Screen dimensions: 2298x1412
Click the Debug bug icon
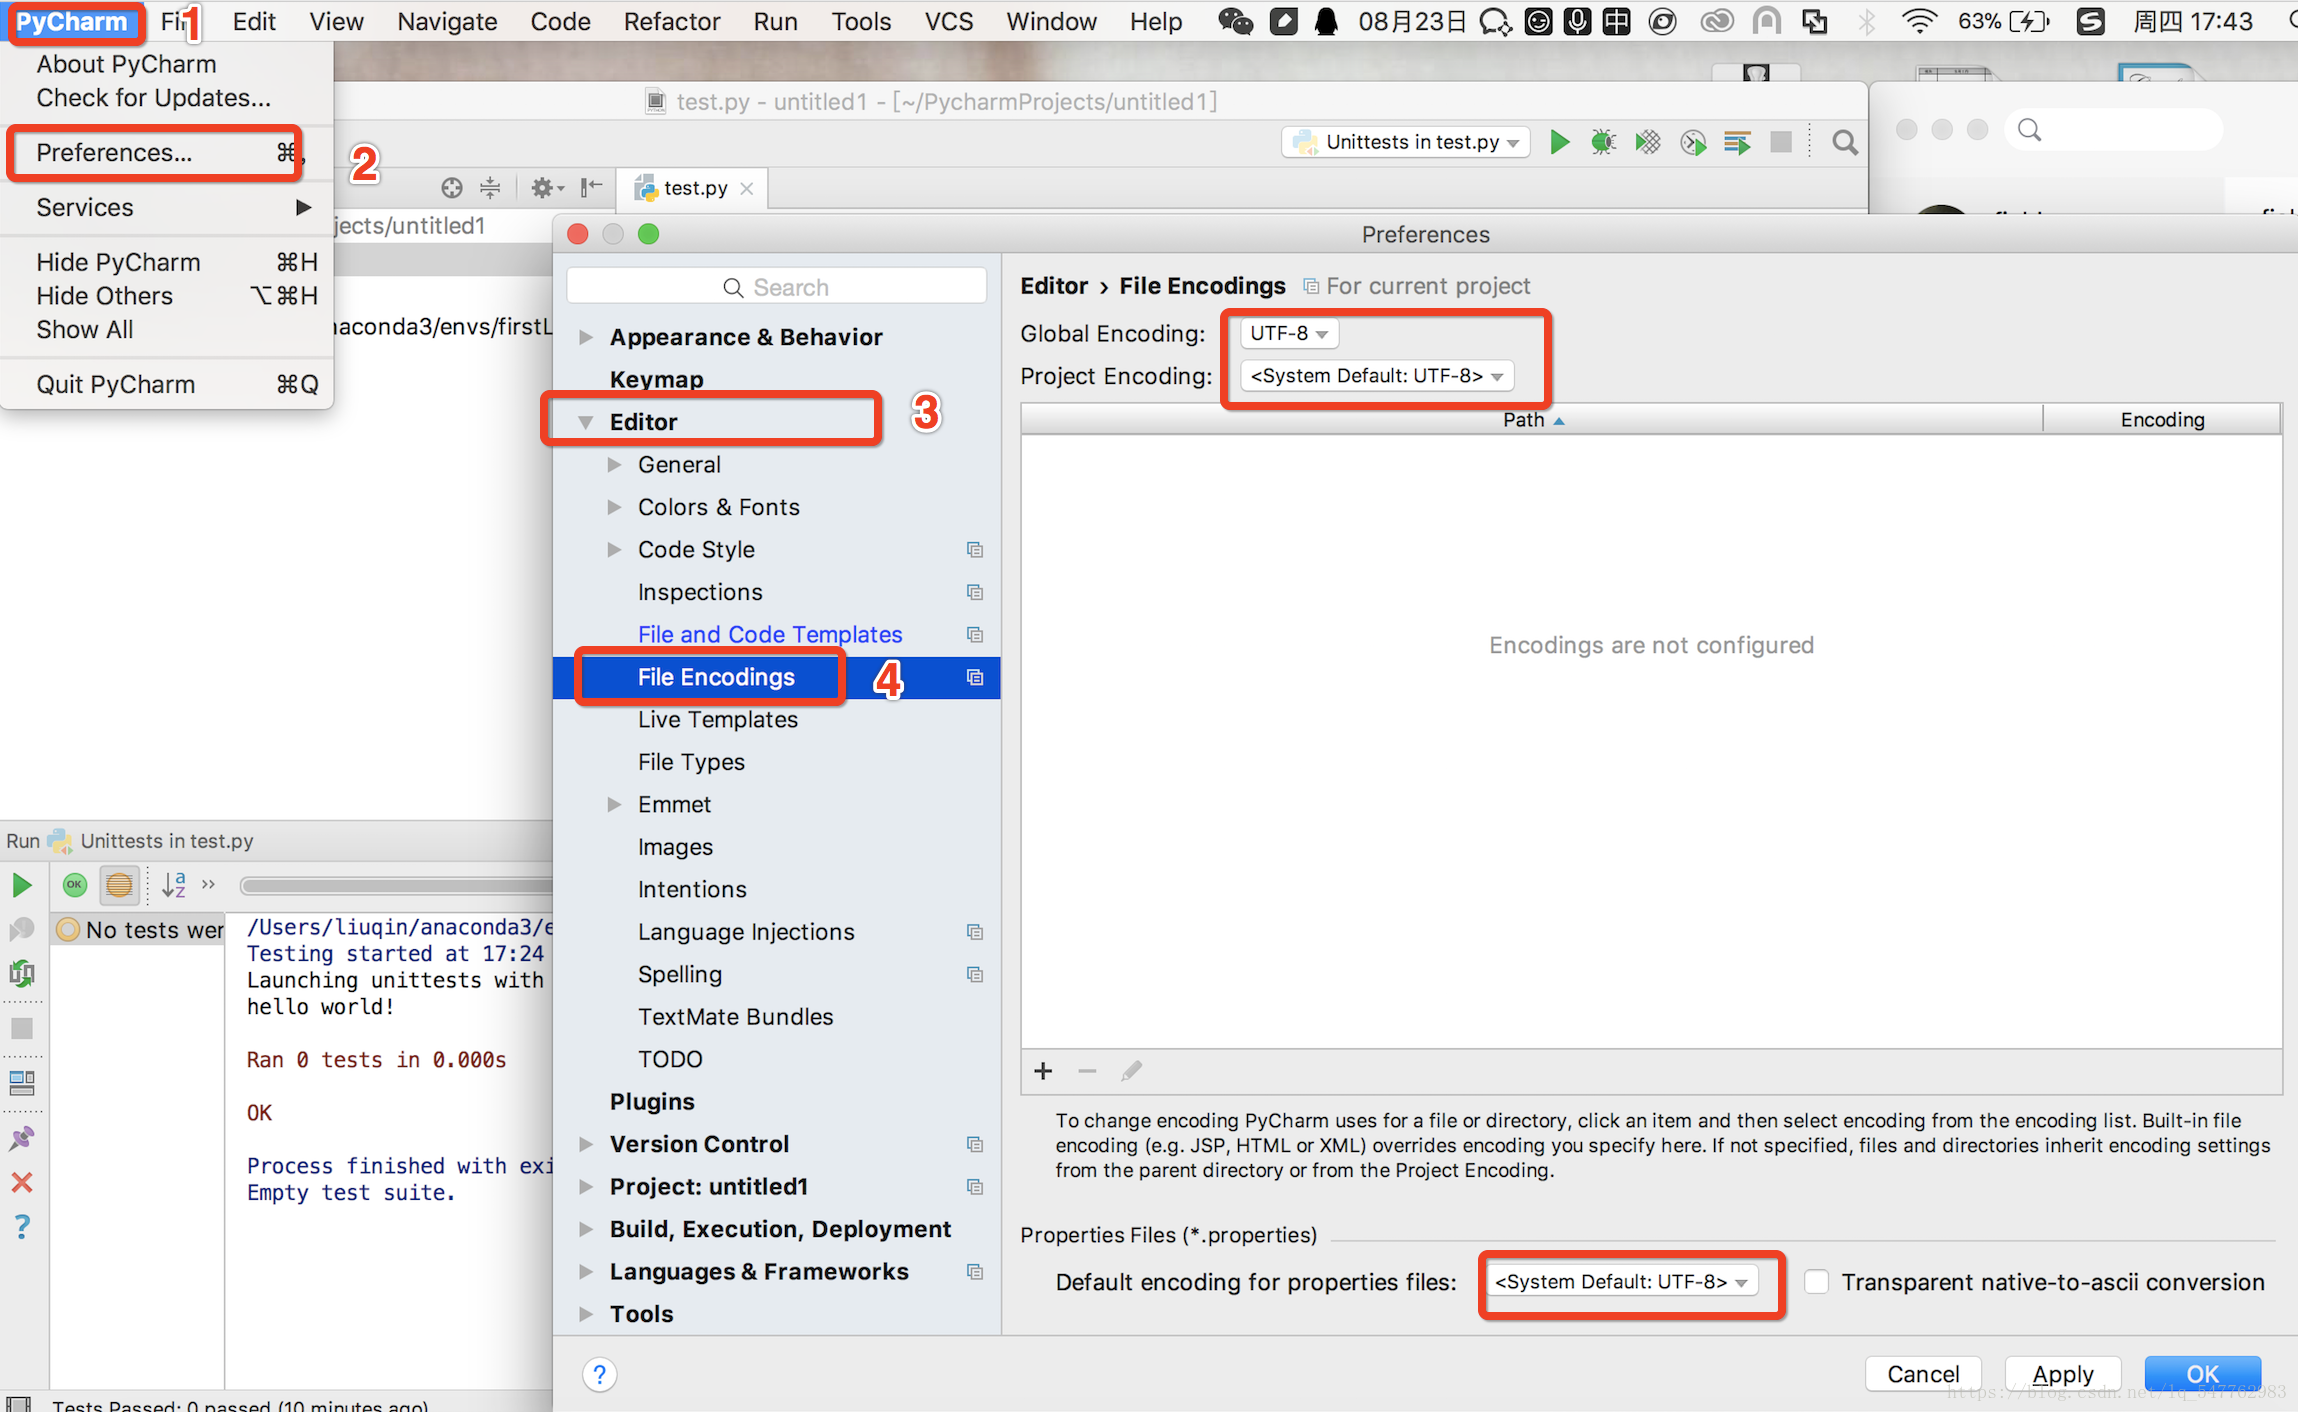(1603, 142)
